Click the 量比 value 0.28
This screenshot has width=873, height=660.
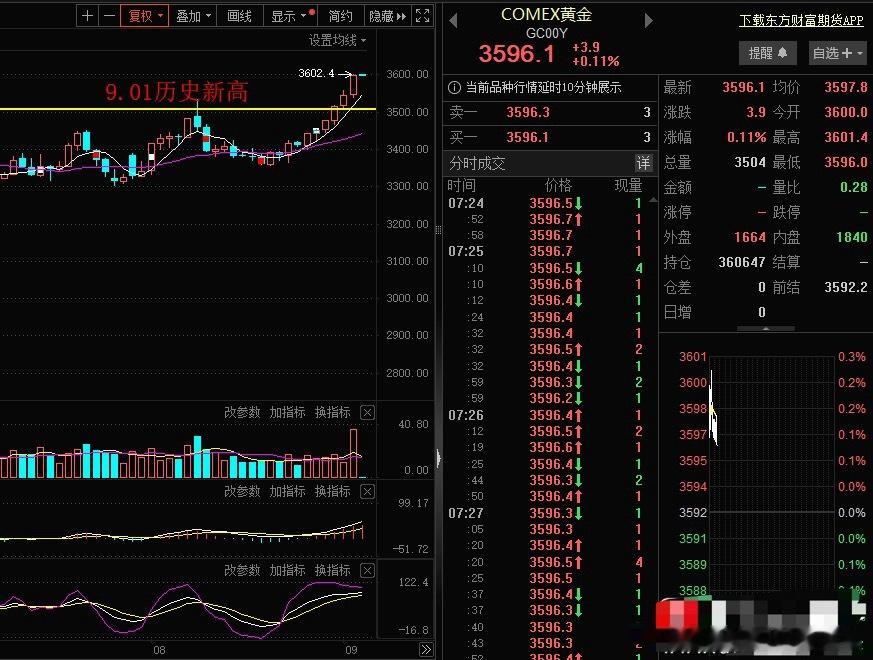pos(854,187)
